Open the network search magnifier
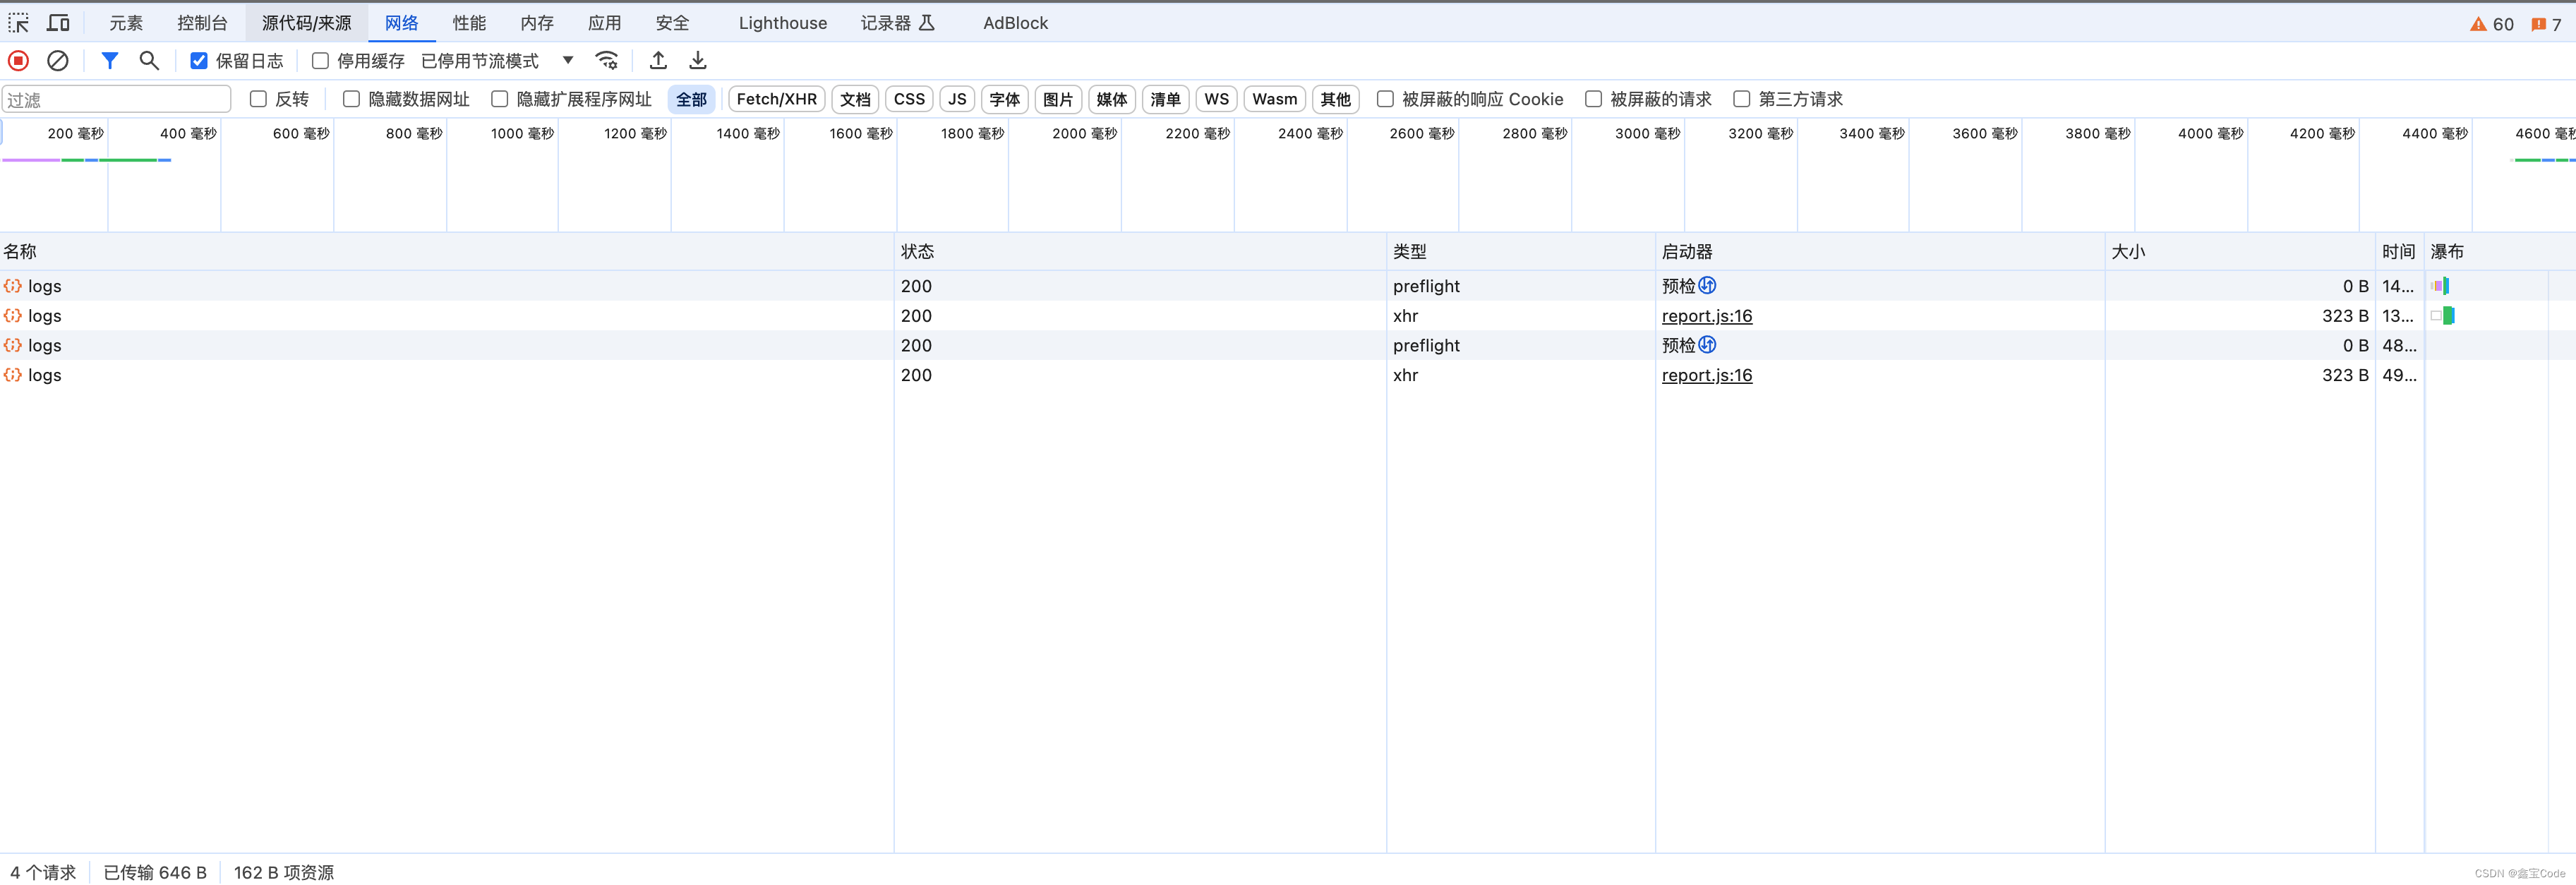Viewport: 2576px width, 885px height. point(149,61)
